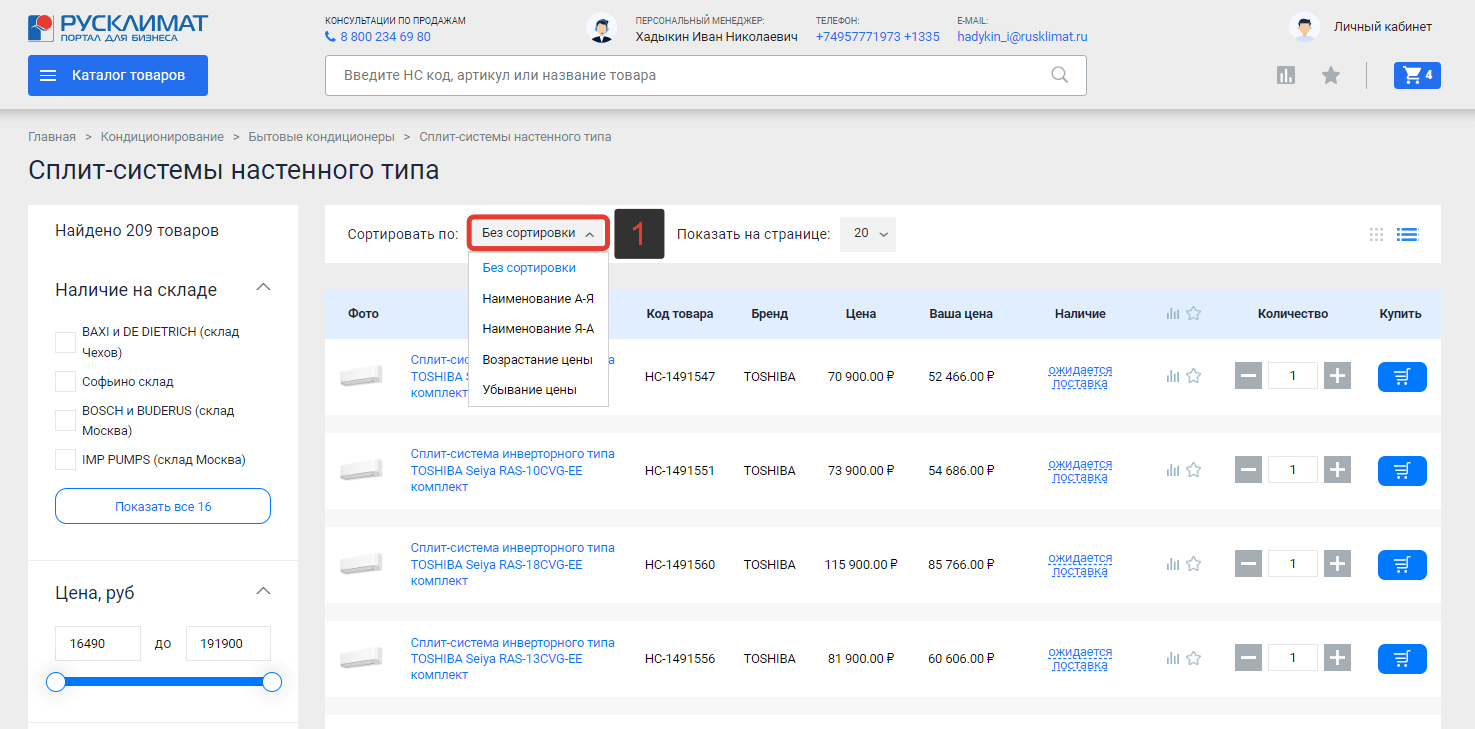Collapse the Наличие на складе section
The width and height of the screenshot is (1475, 729).
point(264,288)
